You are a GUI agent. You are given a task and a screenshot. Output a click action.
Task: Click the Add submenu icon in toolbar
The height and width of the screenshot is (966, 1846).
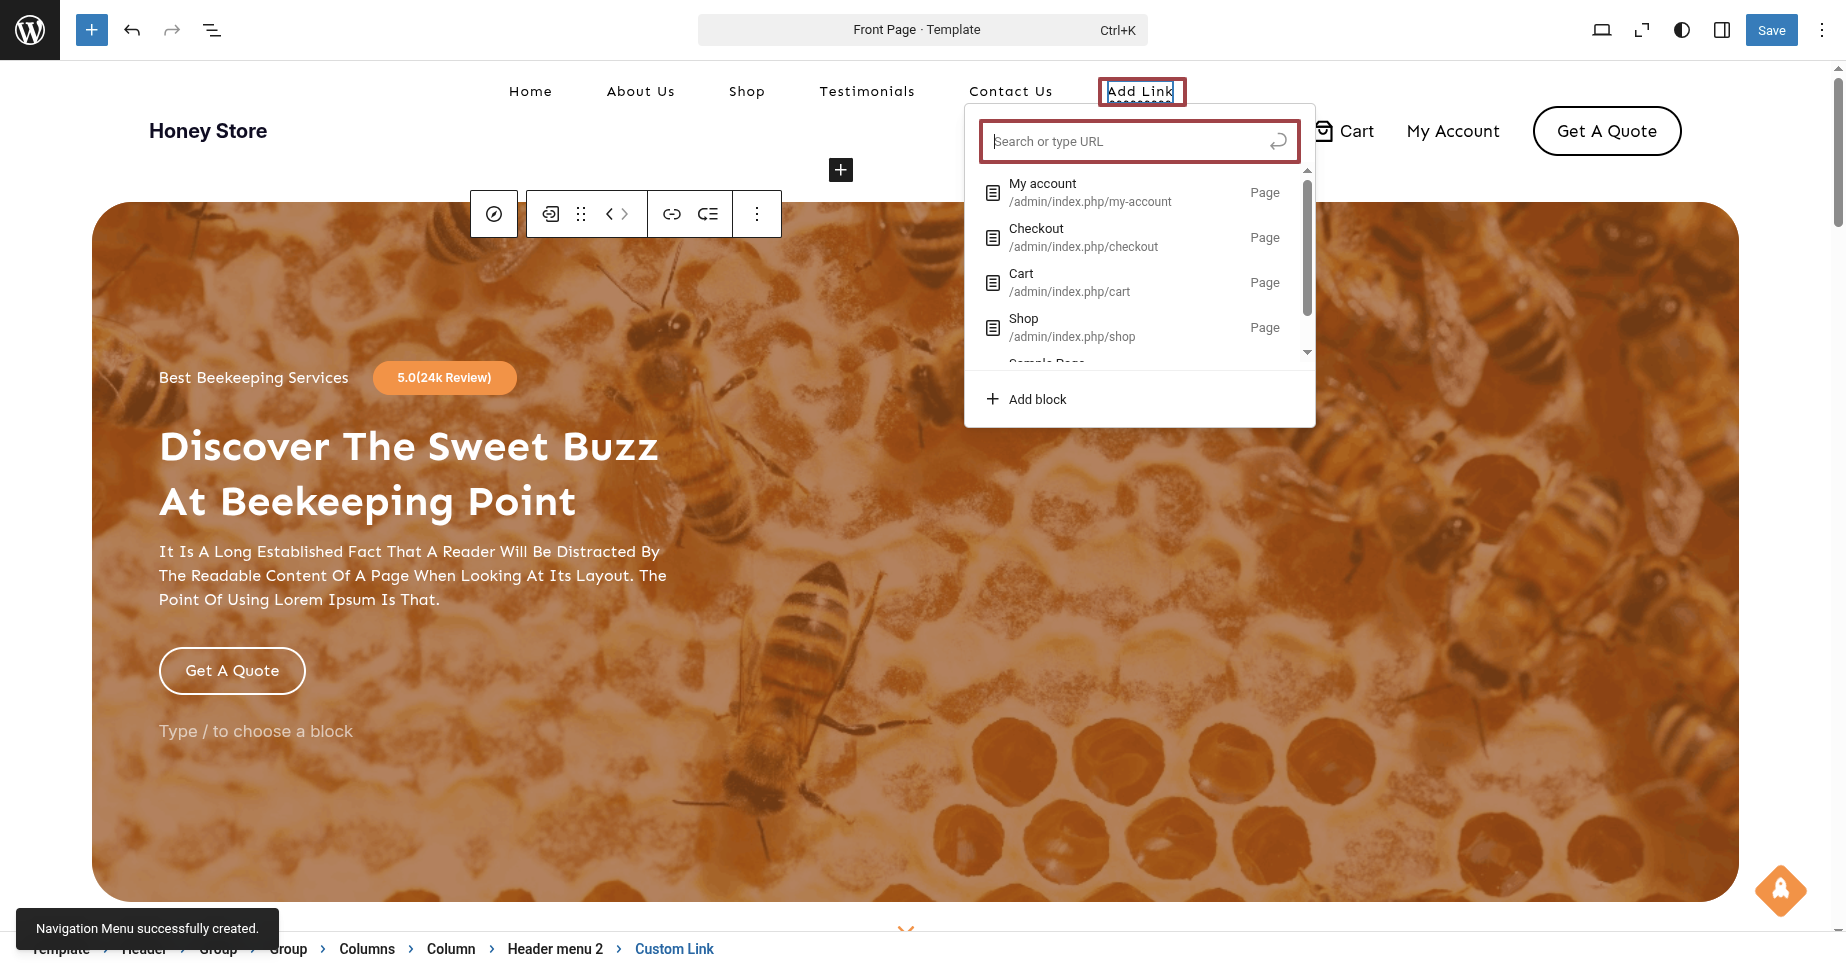pos(708,214)
